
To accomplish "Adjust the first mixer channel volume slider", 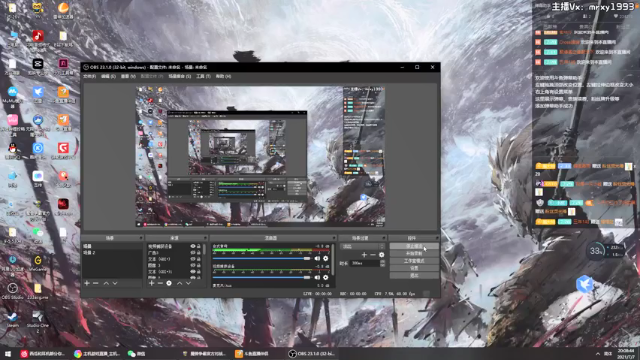I will pyautogui.click(x=261, y=258).
